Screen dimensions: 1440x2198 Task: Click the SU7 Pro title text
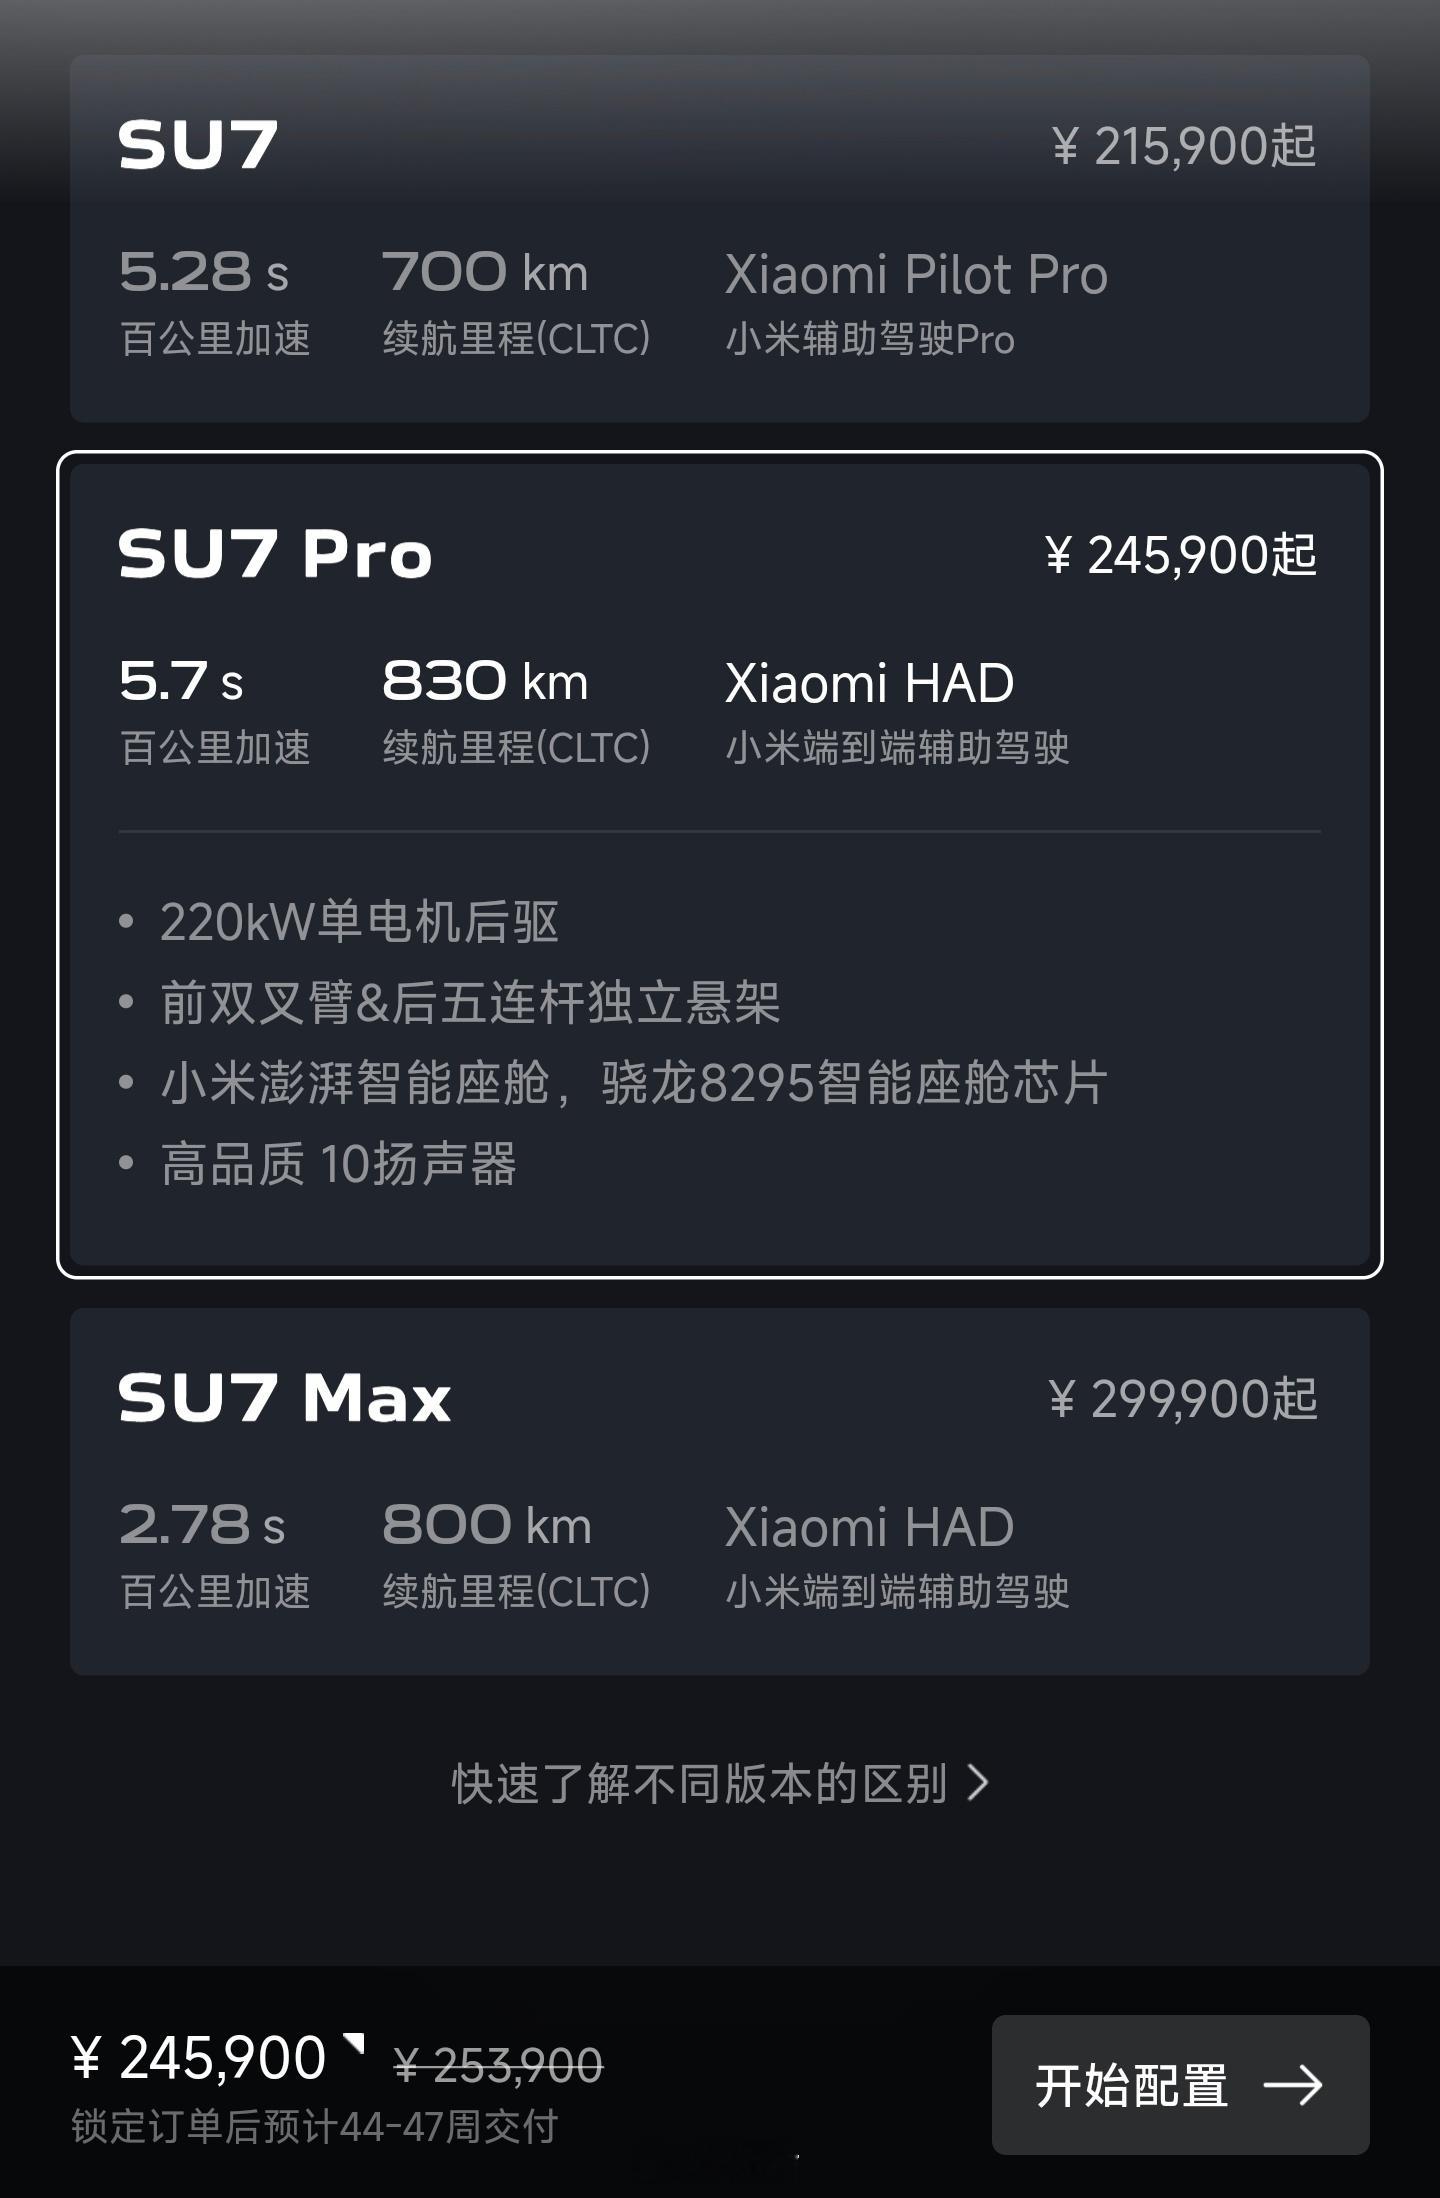275,553
